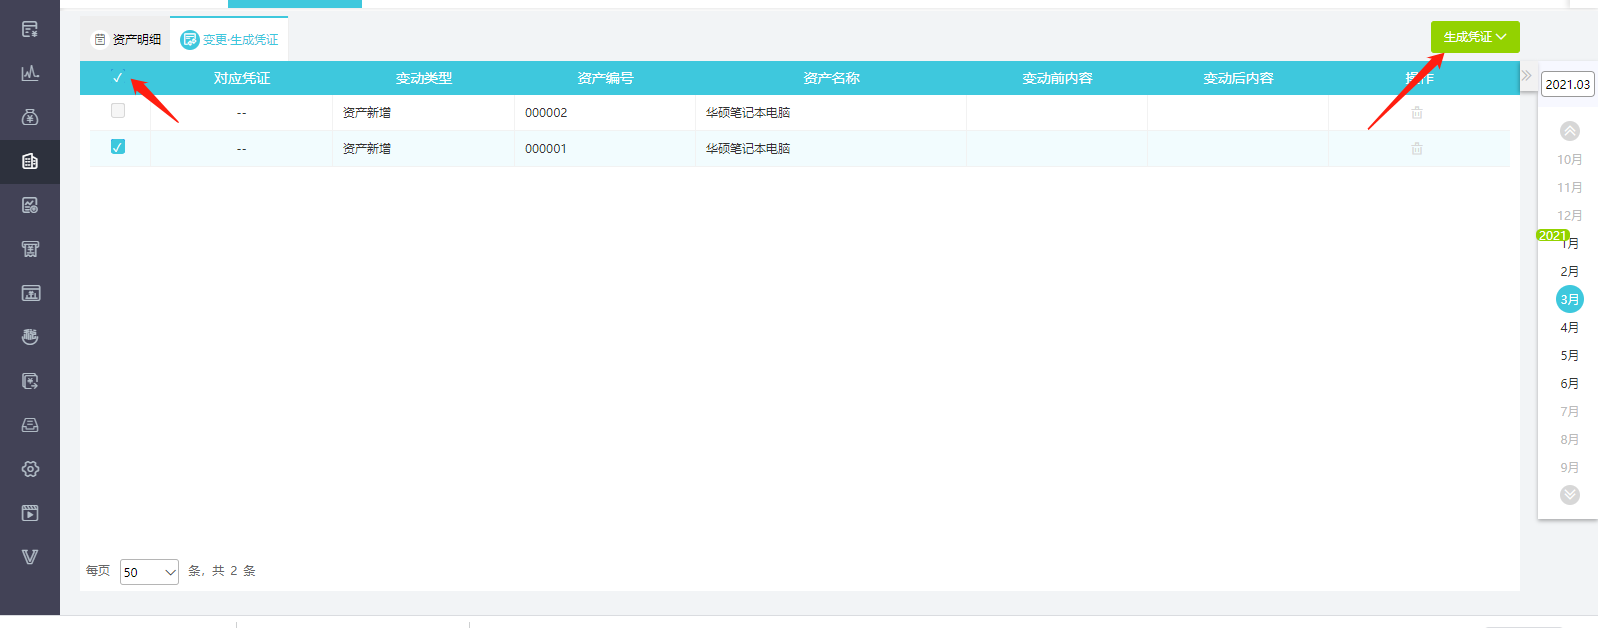Viewport: 1598px width, 628px height.
Task: Open the per-page 50 rows dropdown
Action: (x=149, y=572)
